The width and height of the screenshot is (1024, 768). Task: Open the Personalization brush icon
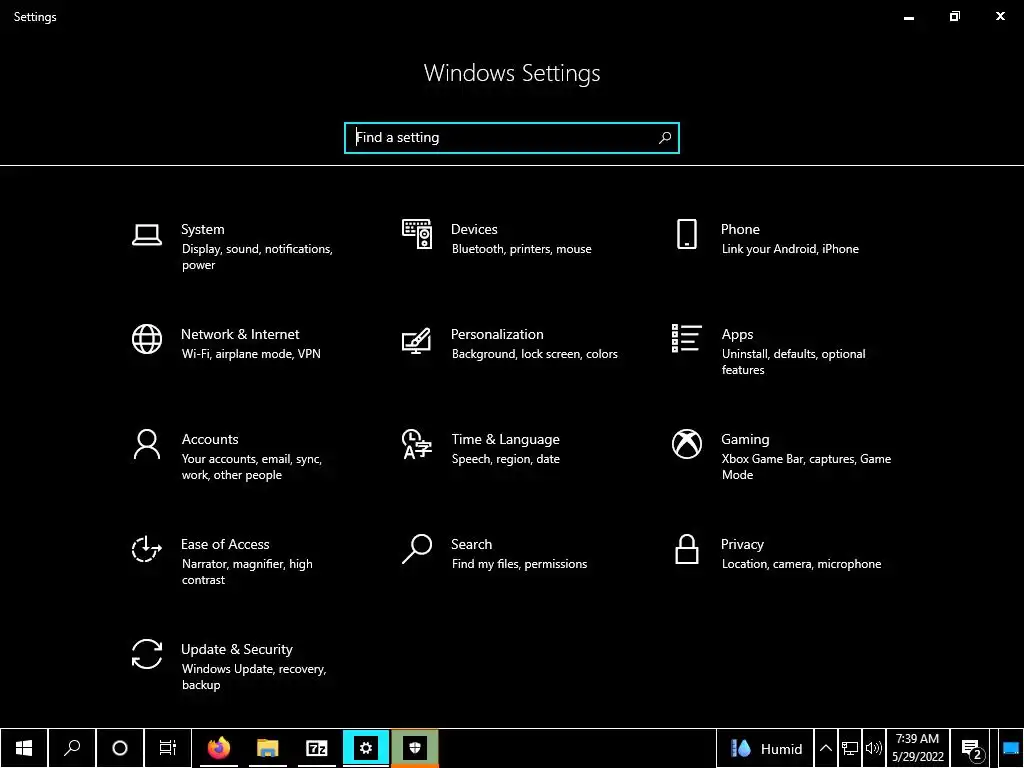[x=417, y=340]
